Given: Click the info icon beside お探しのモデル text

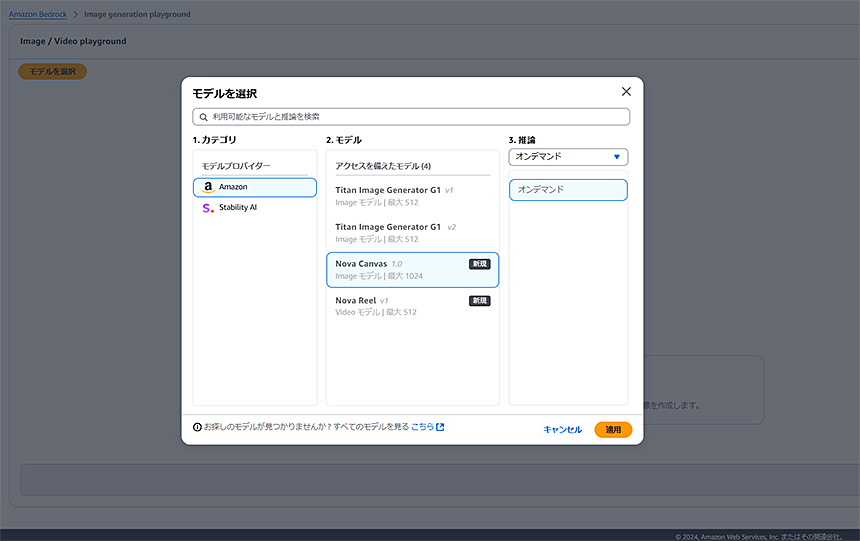Looking at the screenshot, I should 197,427.
